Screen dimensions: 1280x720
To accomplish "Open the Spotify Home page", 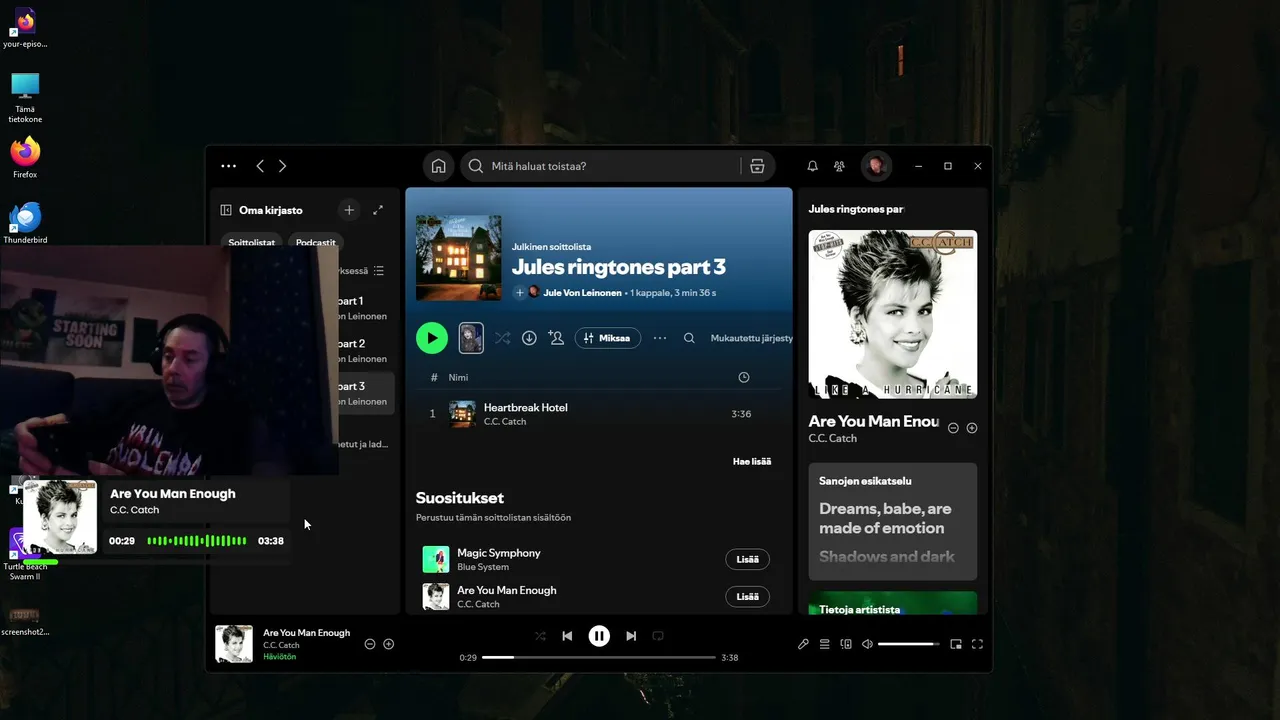I will 438,166.
